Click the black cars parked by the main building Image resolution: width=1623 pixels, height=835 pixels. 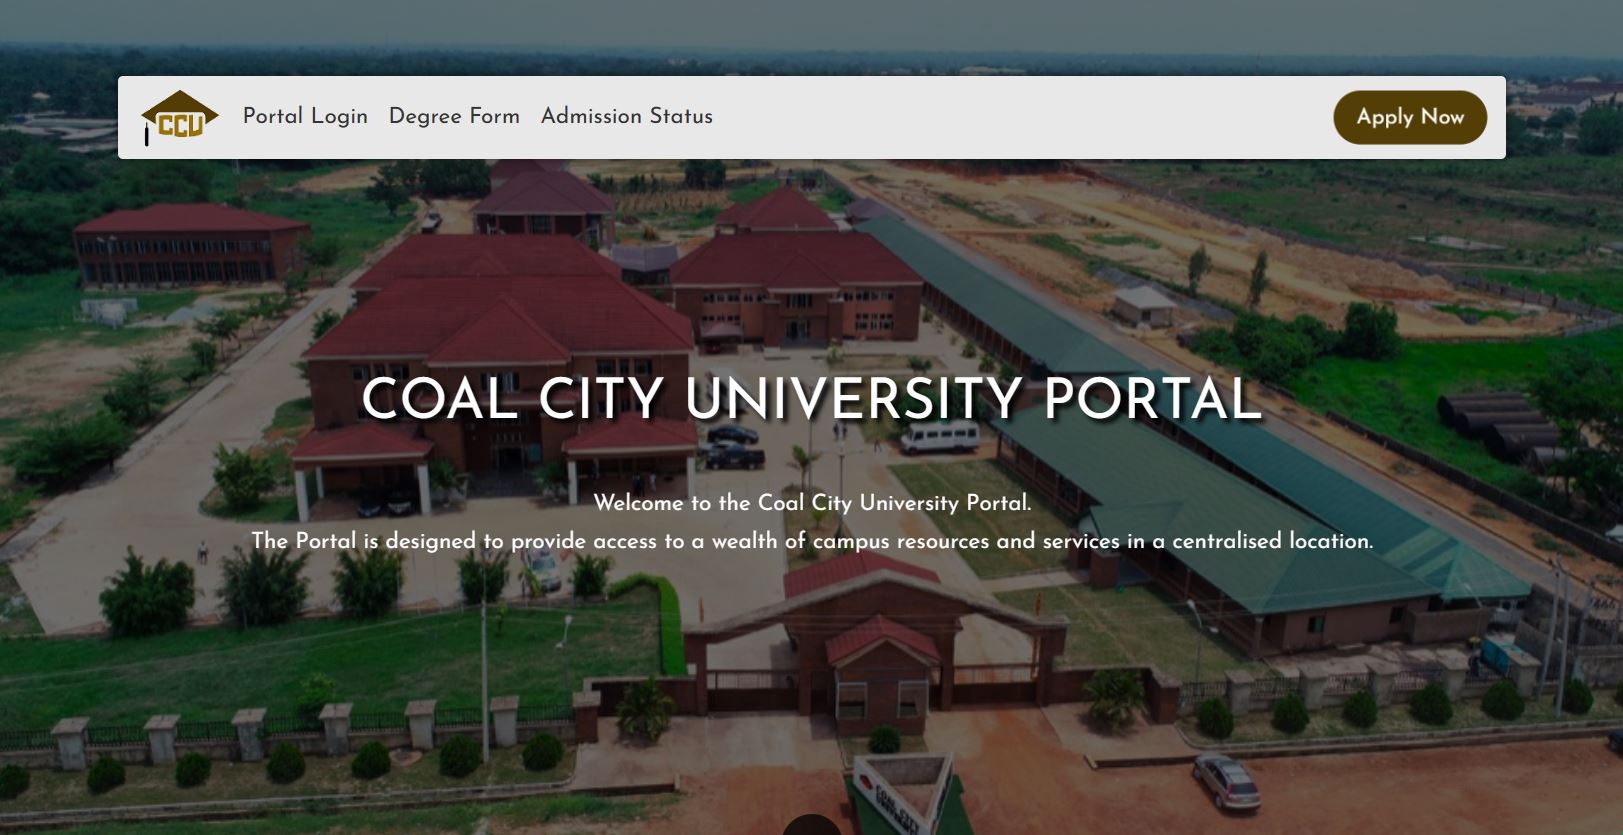(x=732, y=447)
